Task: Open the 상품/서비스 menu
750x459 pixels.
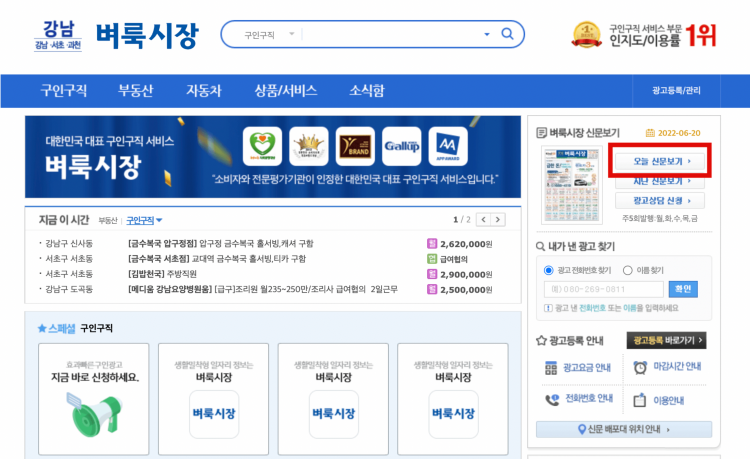Action: (x=286, y=90)
